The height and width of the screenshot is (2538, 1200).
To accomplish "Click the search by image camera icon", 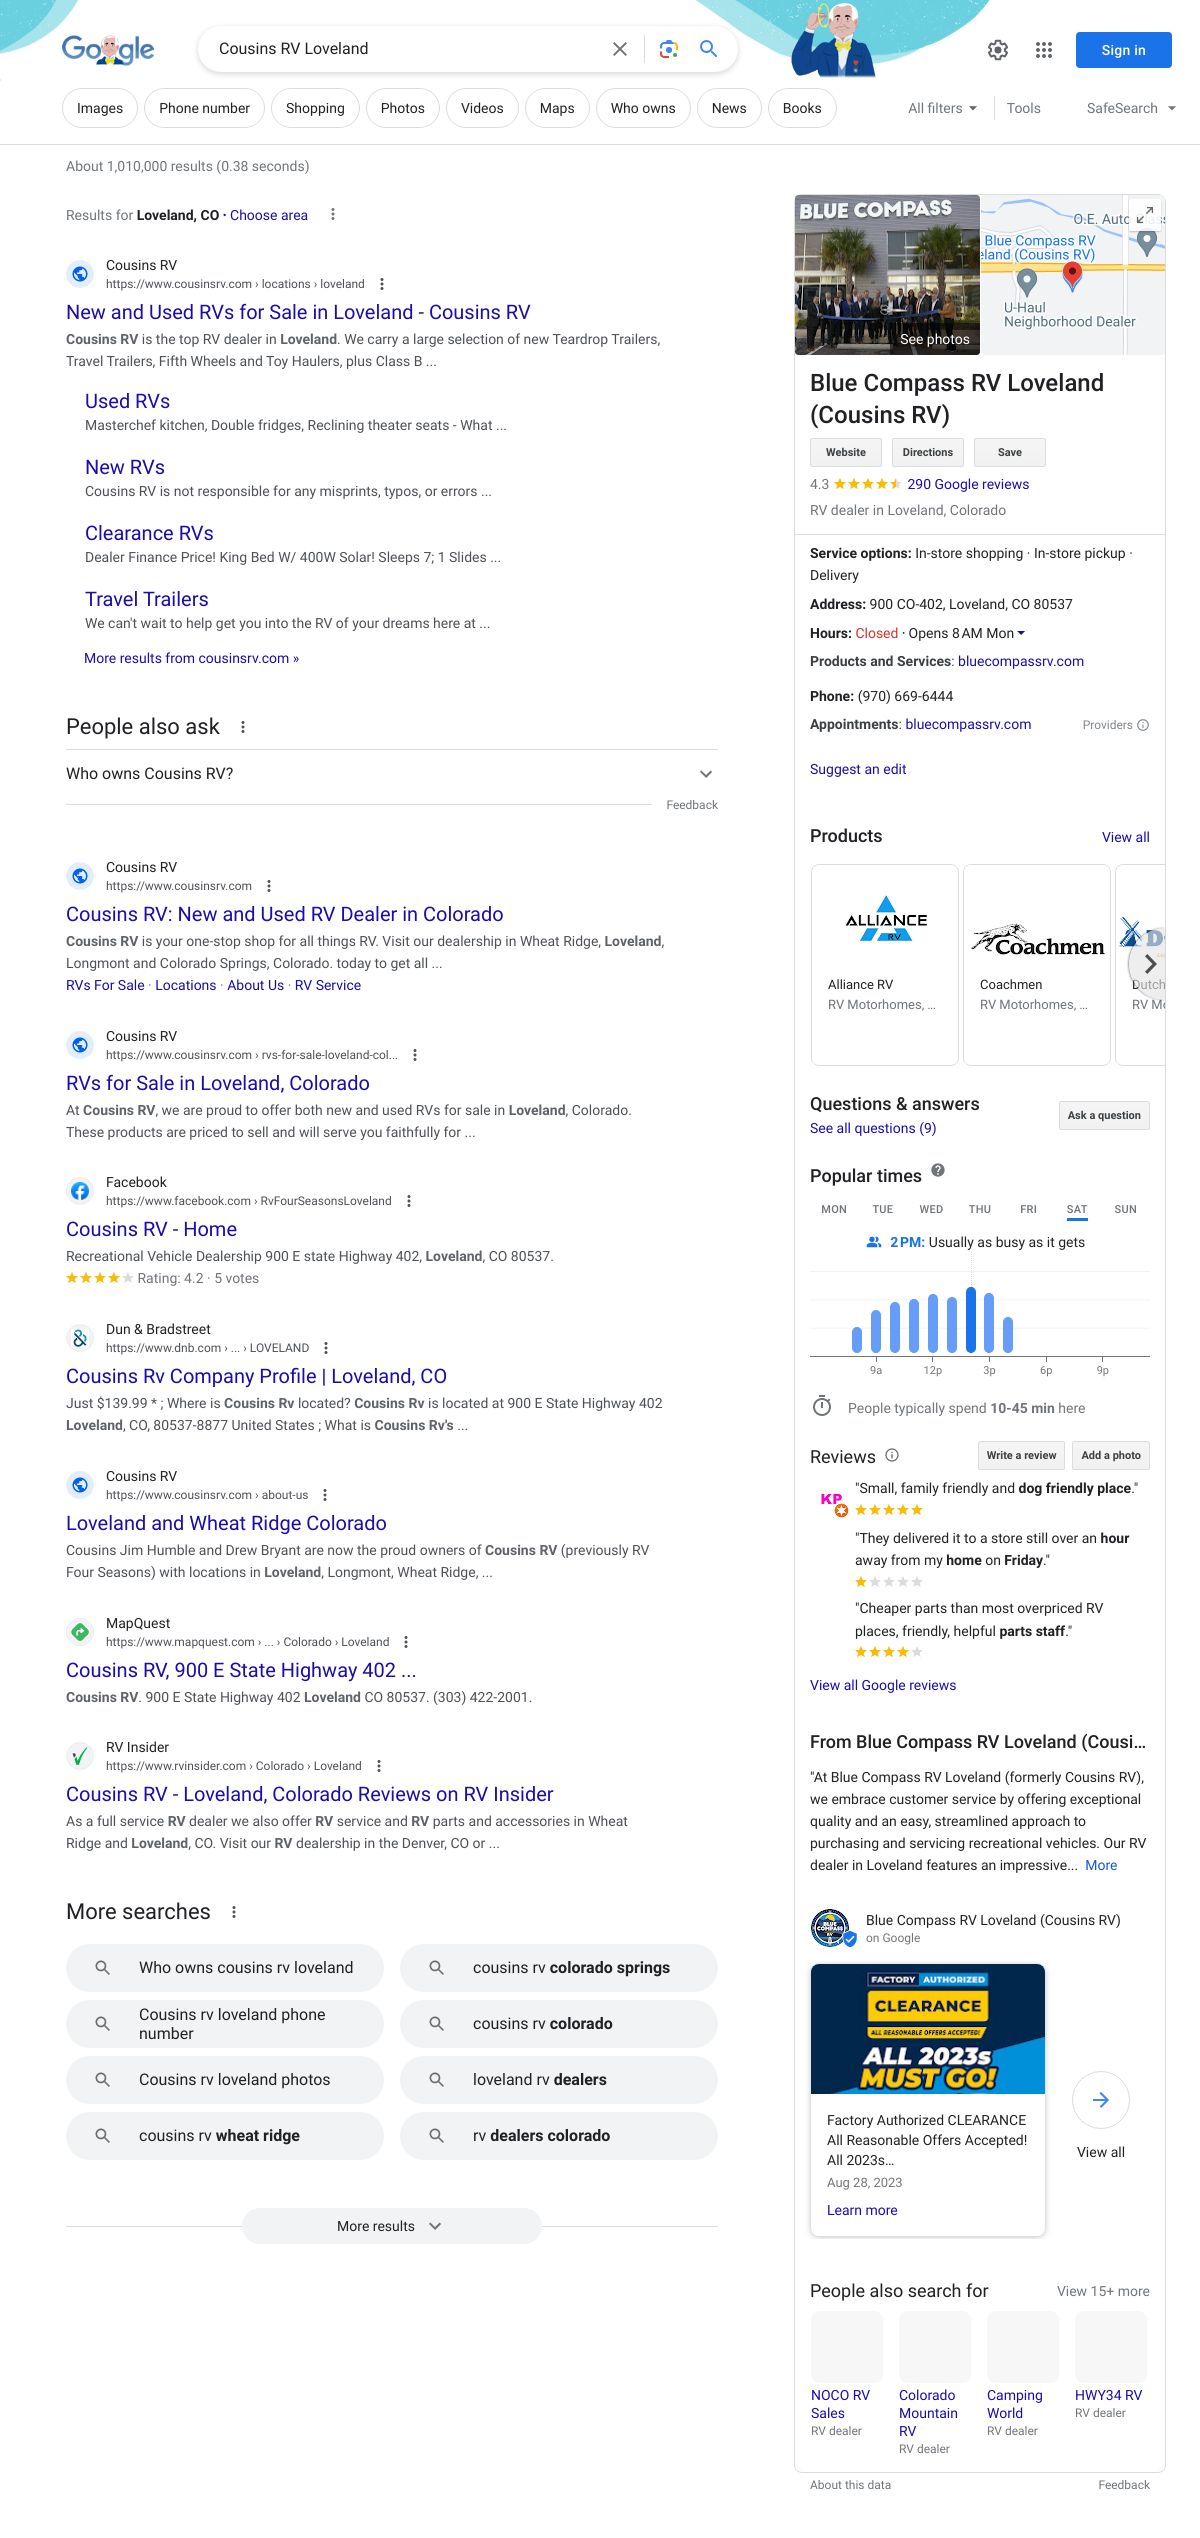I will click(x=668, y=49).
